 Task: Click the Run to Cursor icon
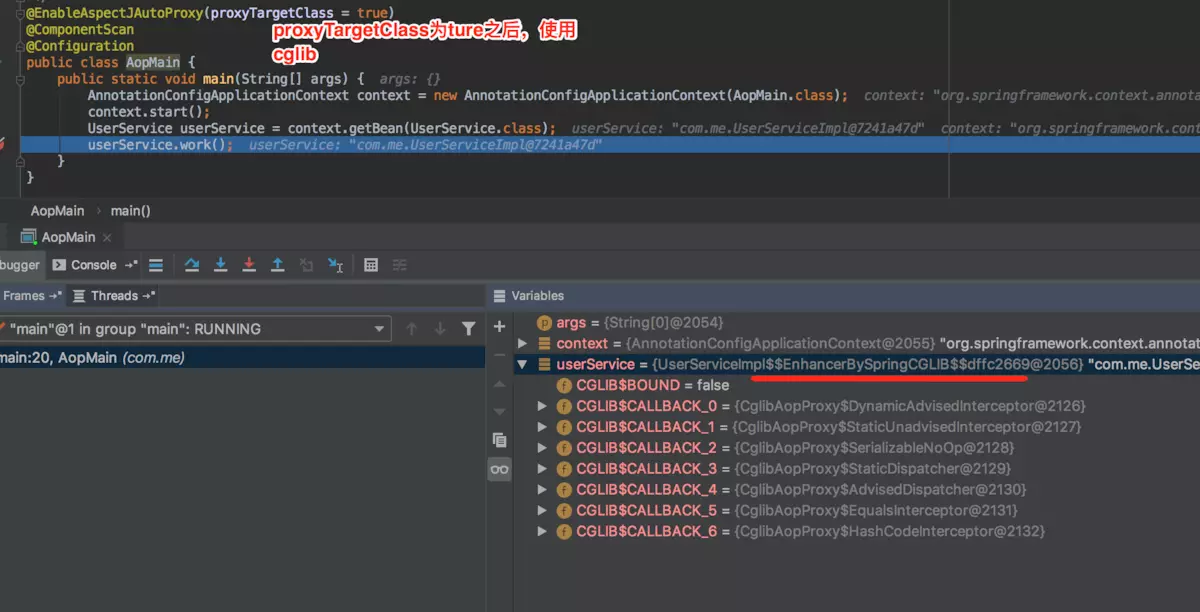pyautogui.click(x=335, y=265)
